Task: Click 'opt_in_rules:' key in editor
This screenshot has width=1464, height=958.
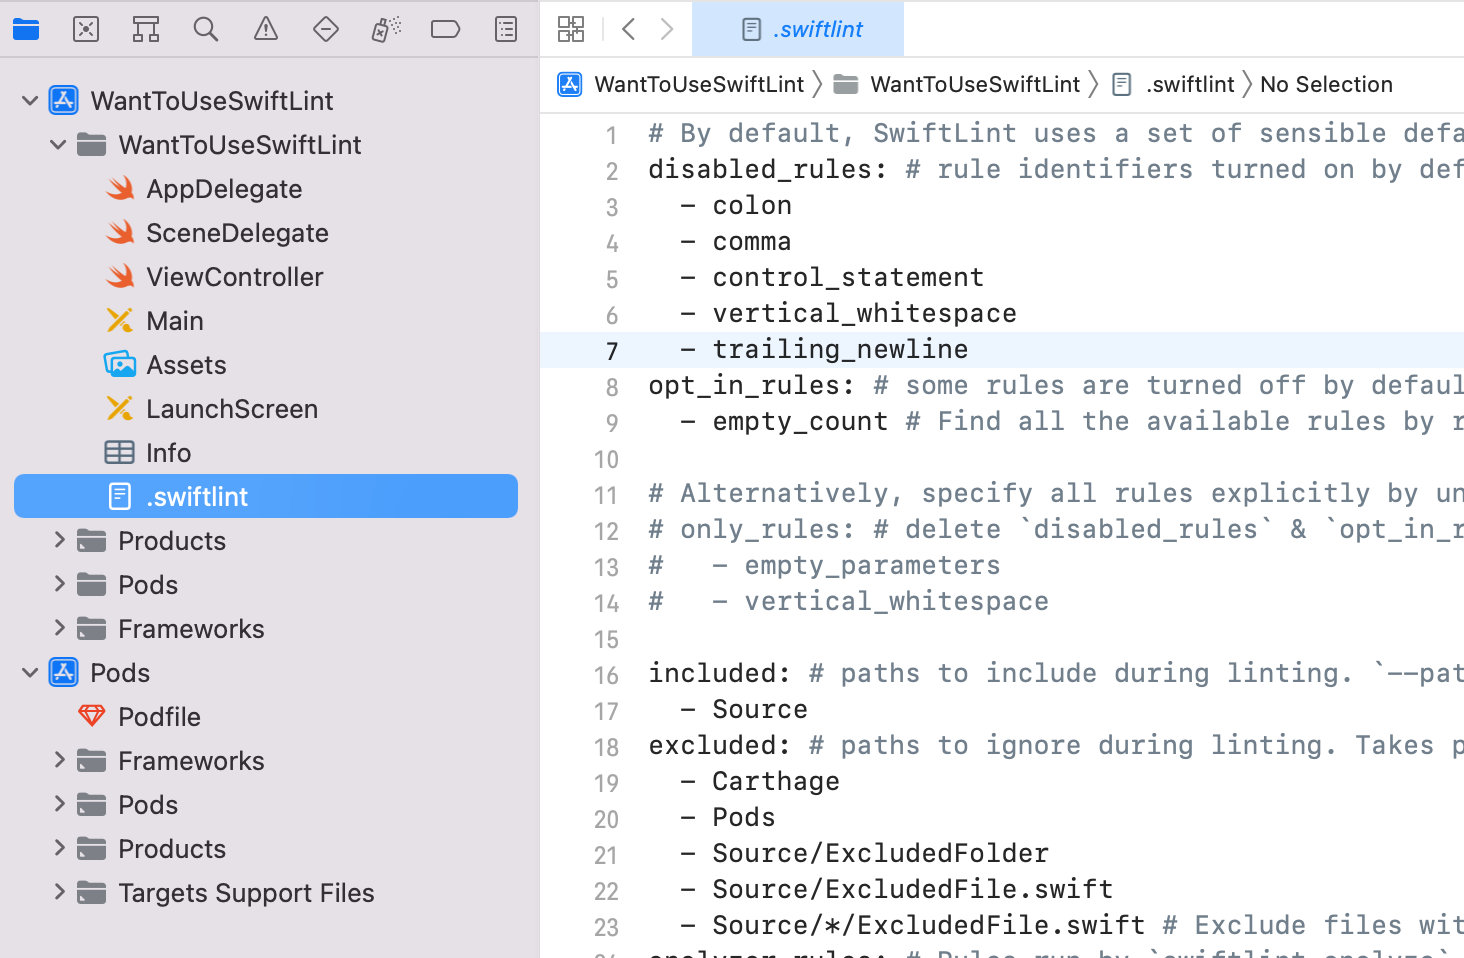Action: click(752, 385)
